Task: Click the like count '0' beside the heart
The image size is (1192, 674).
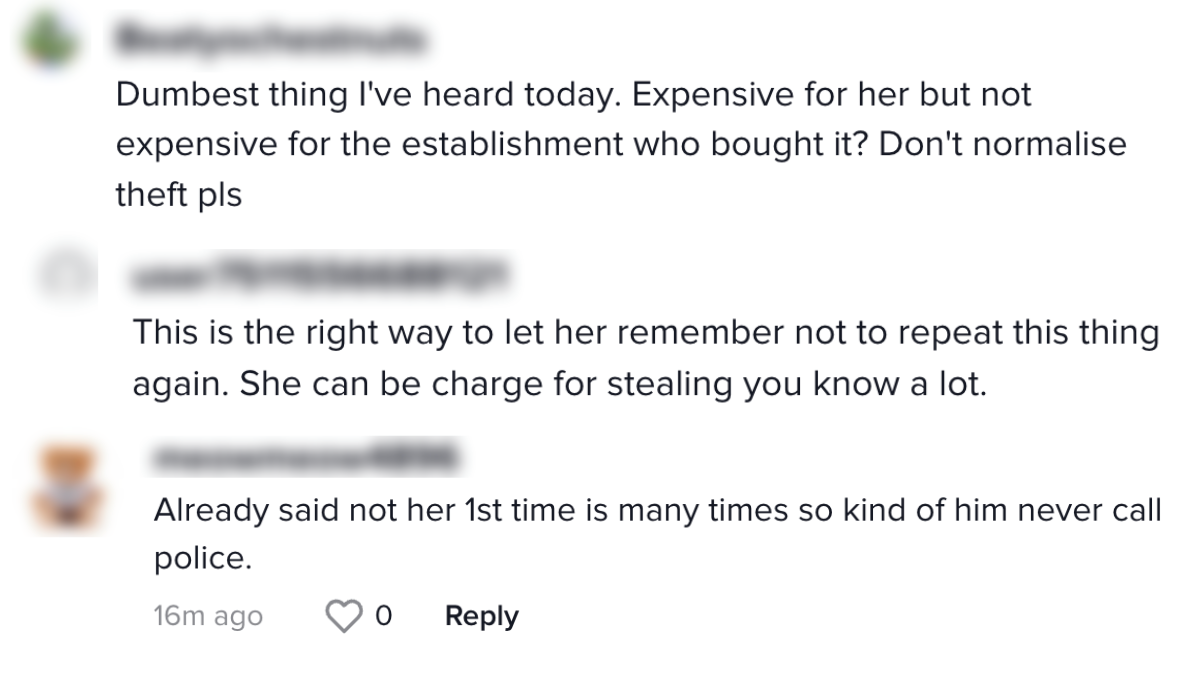Action: (x=383, y=616)
